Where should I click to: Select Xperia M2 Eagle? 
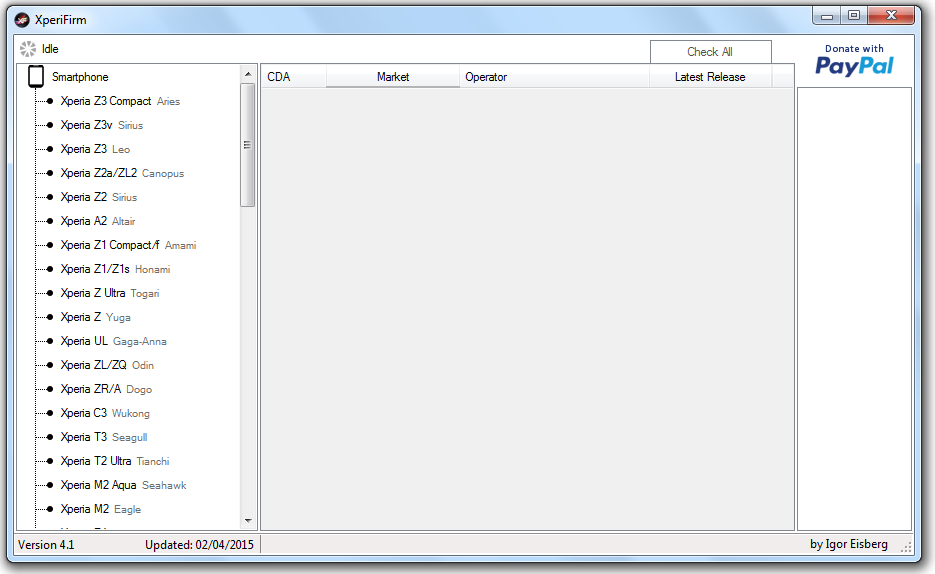pyautogui.click(x=101, y=509)
